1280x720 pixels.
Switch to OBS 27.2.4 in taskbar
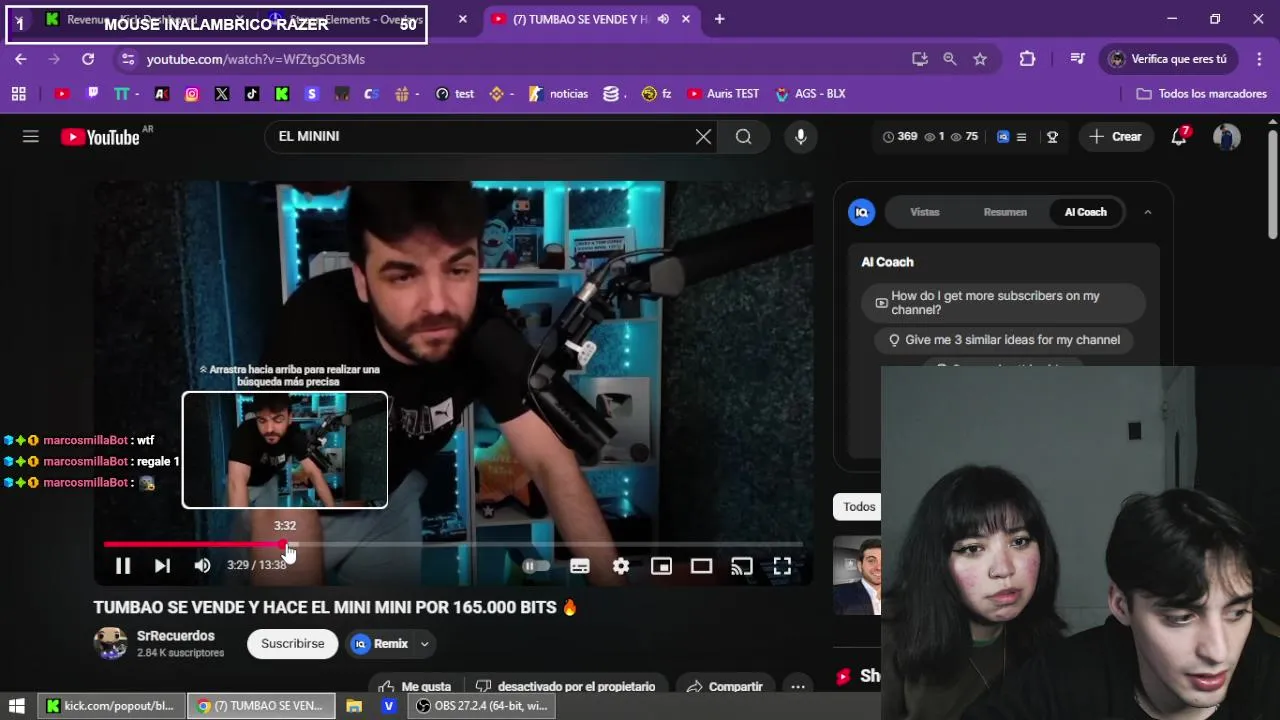[482, 706]
